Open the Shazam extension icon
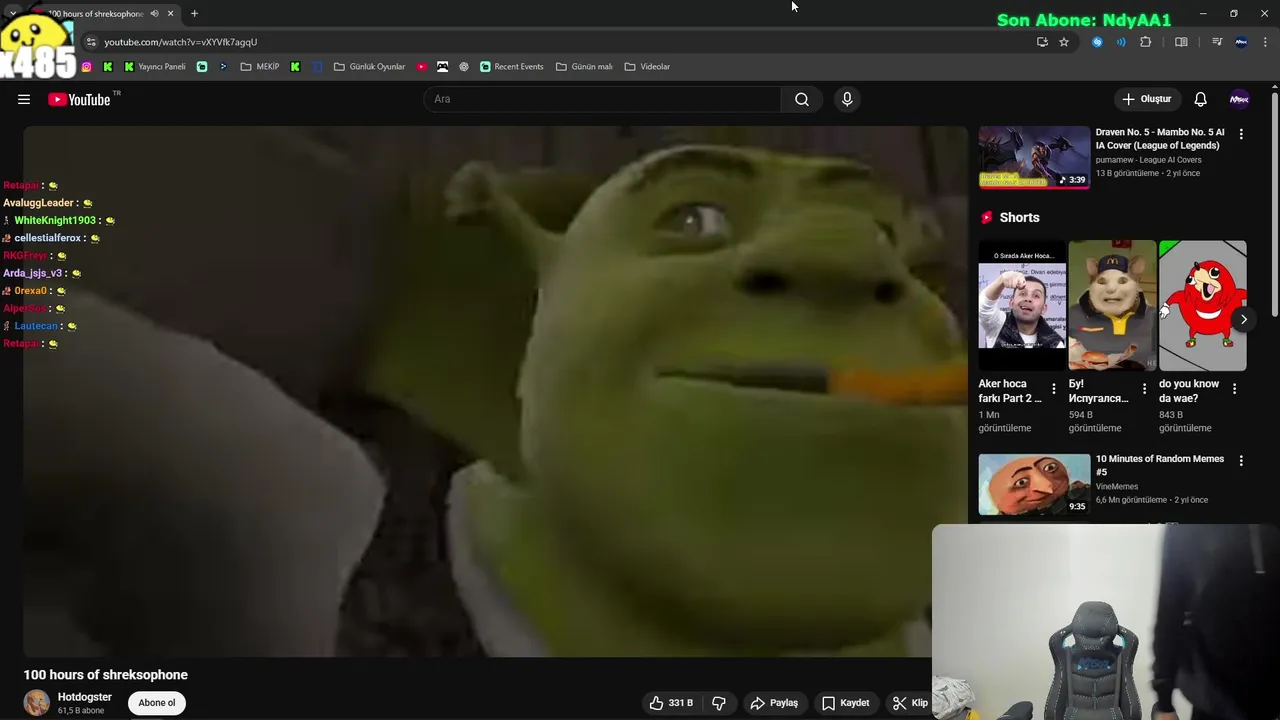The height and width of the screenshot is (720, 1280). coord(1097,42)
